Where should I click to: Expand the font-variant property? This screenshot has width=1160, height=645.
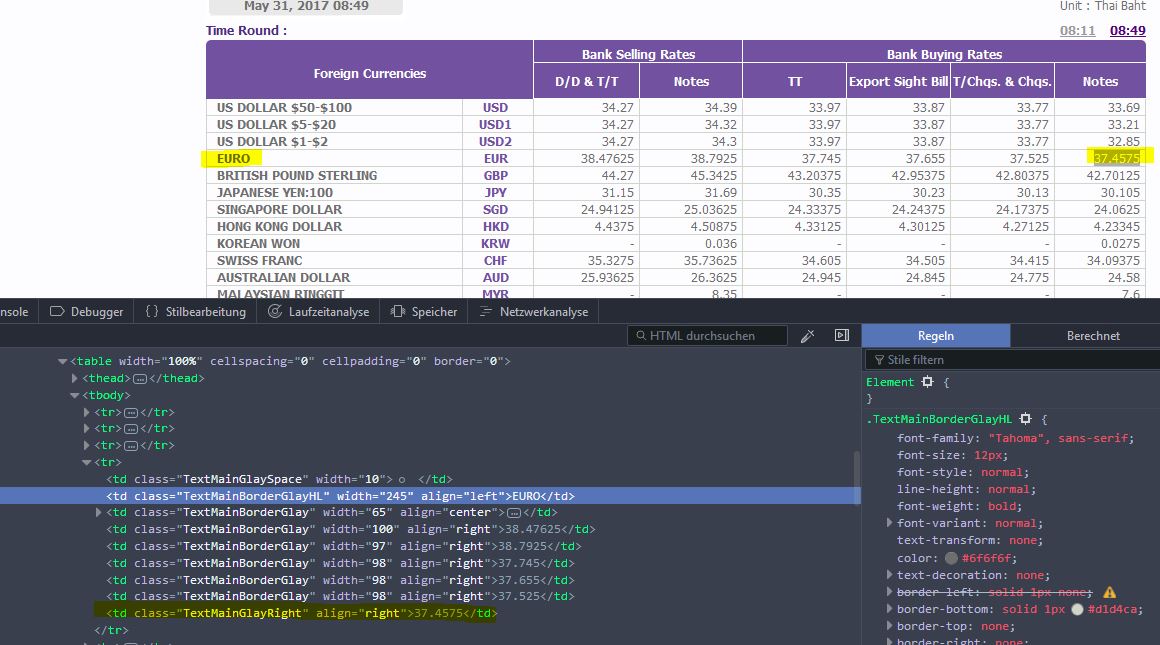pyautogui.click(x=889, y=523)
